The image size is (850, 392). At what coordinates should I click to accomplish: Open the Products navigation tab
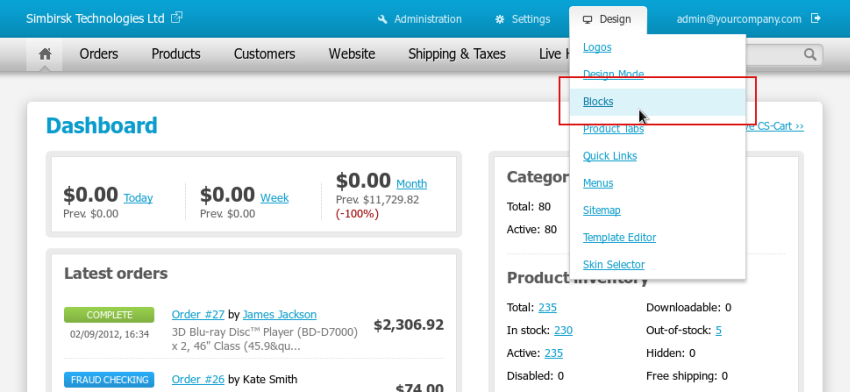176,54
